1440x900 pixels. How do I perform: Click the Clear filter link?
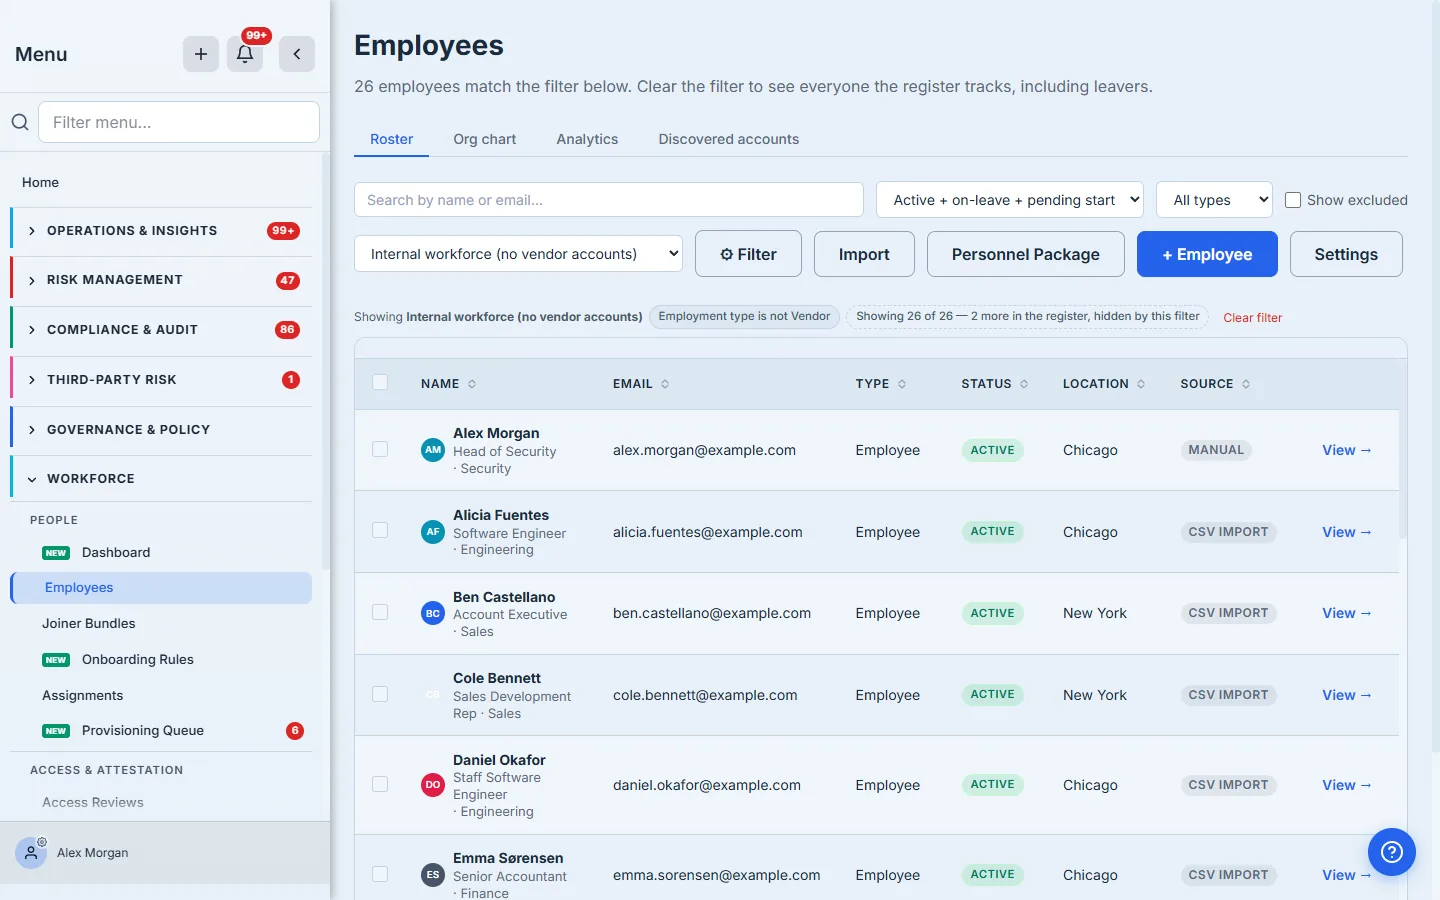pos(1252,318)
